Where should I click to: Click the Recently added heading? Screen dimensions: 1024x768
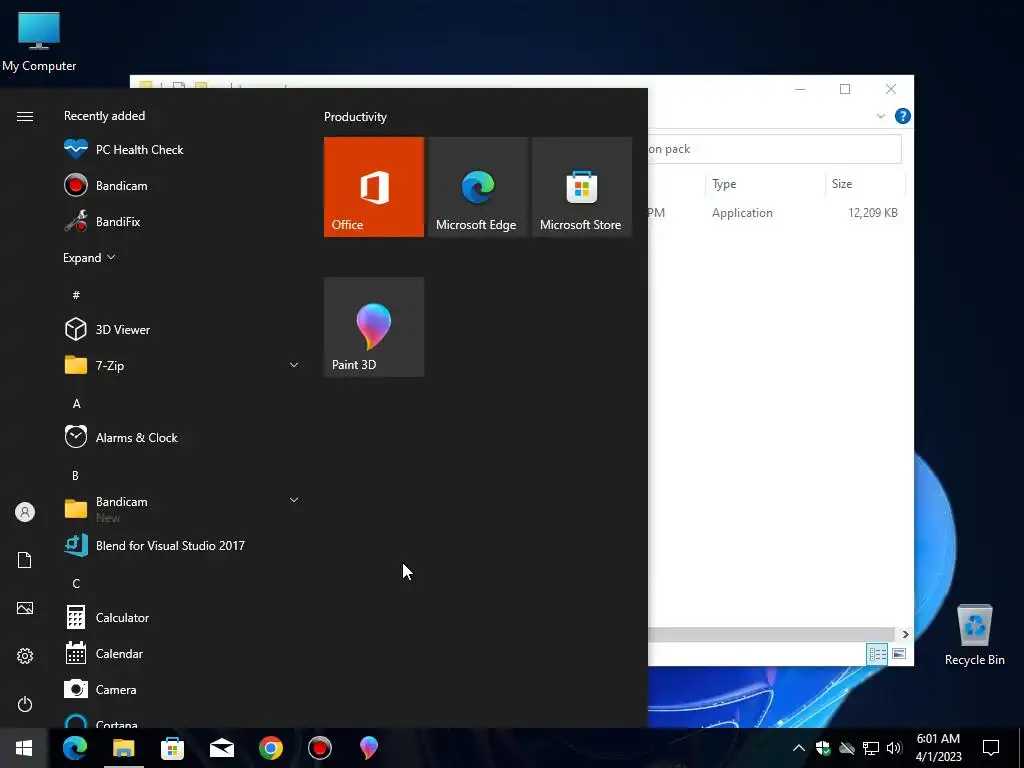[x=104, y=116]
